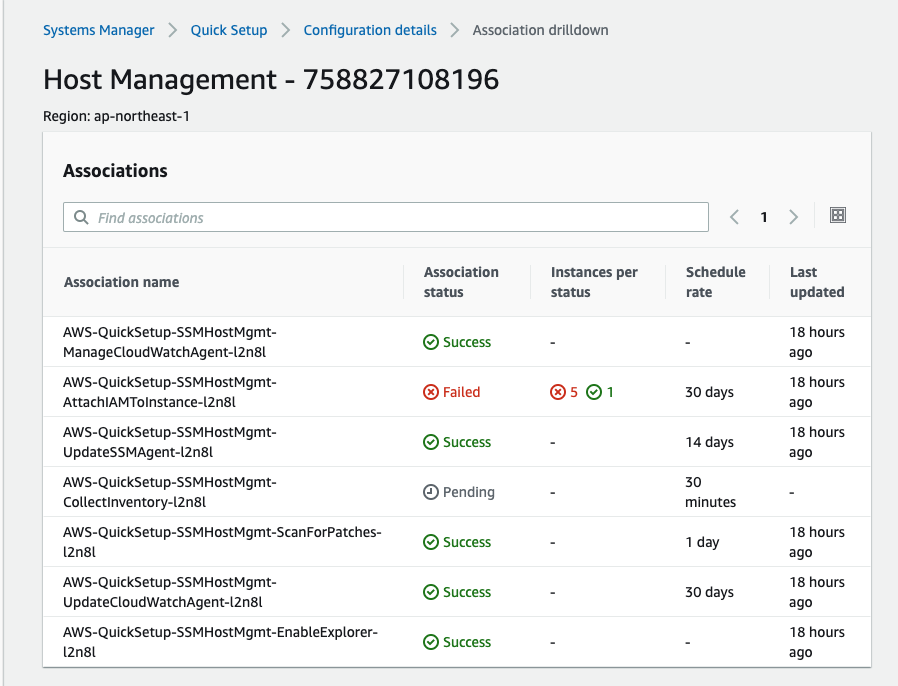Viewport: 898px width, 686px height.
Task: Click the Failed status red X icon
Action: [431, 392]
